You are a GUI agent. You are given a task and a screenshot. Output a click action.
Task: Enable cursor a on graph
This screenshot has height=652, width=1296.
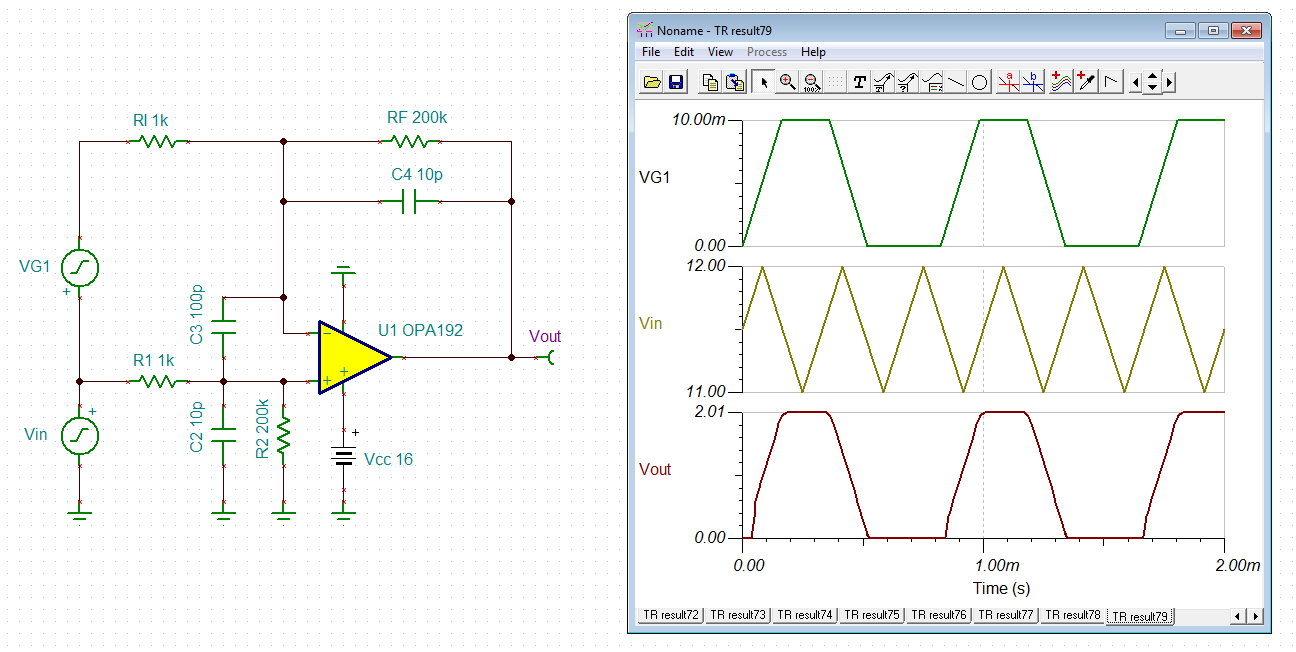[1008, 82]
